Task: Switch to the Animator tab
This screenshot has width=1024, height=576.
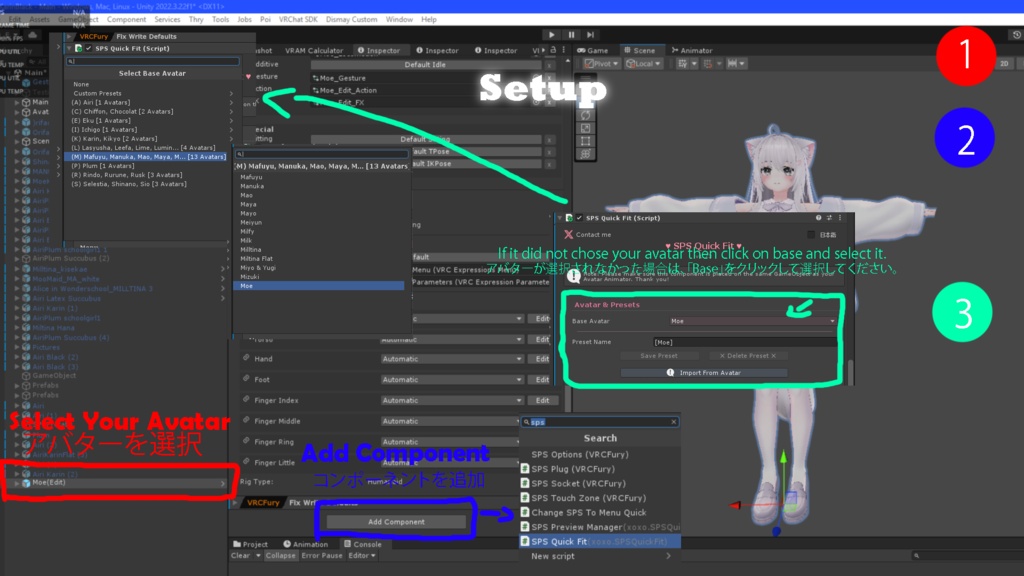Action: click(x=692, y=50)
